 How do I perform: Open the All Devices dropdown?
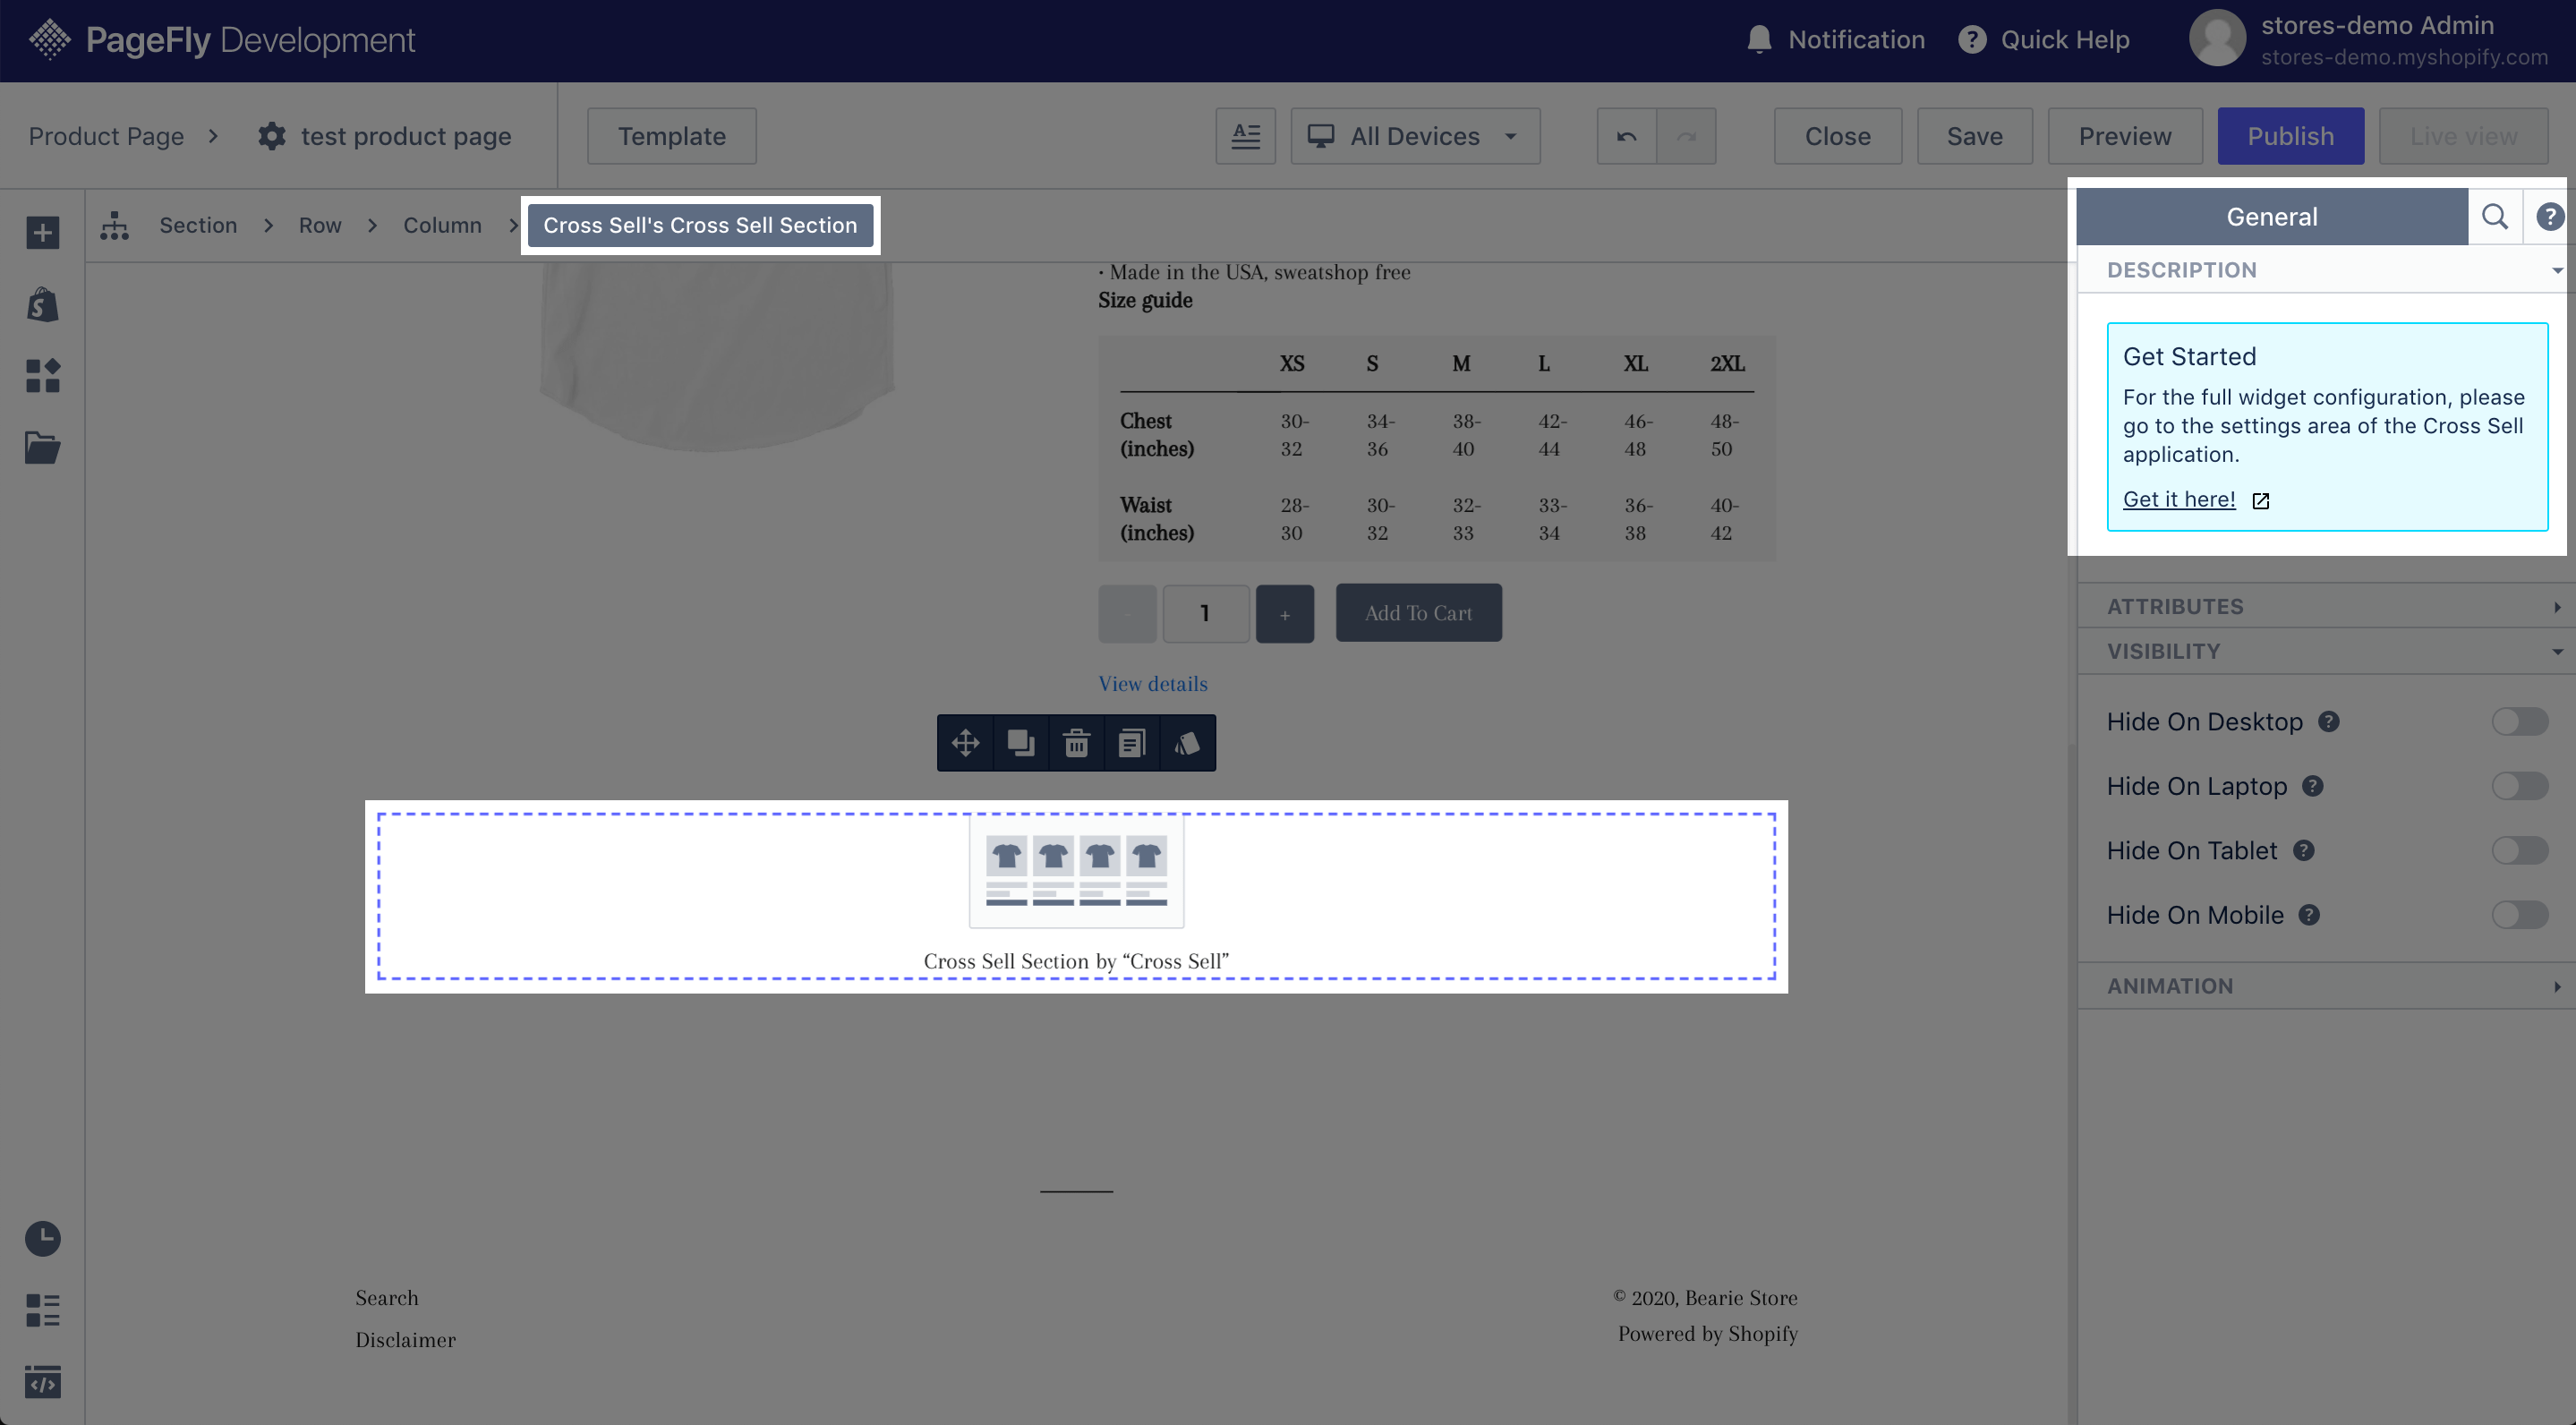coord(1414,136)
